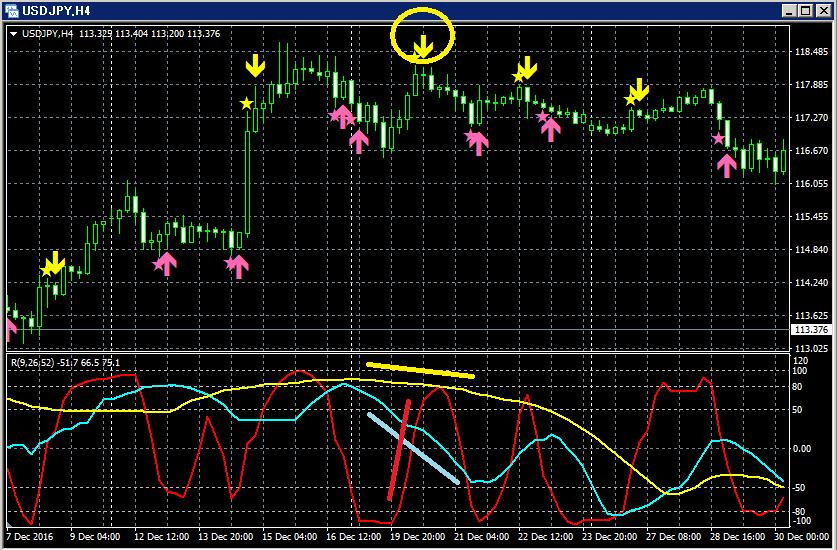Click the 30 Dec 00:00 time label
The height and width of the screenshot is (550, 837).
pyautogui.click(x=801, y=536)
